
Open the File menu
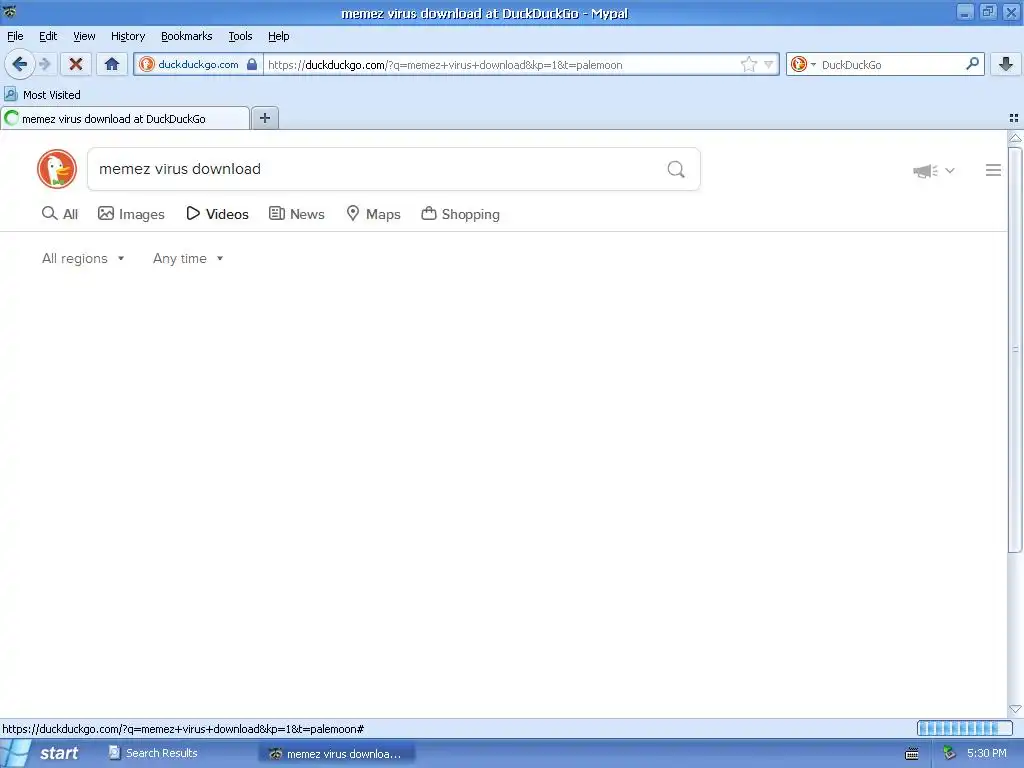click(x=15, y=36)
